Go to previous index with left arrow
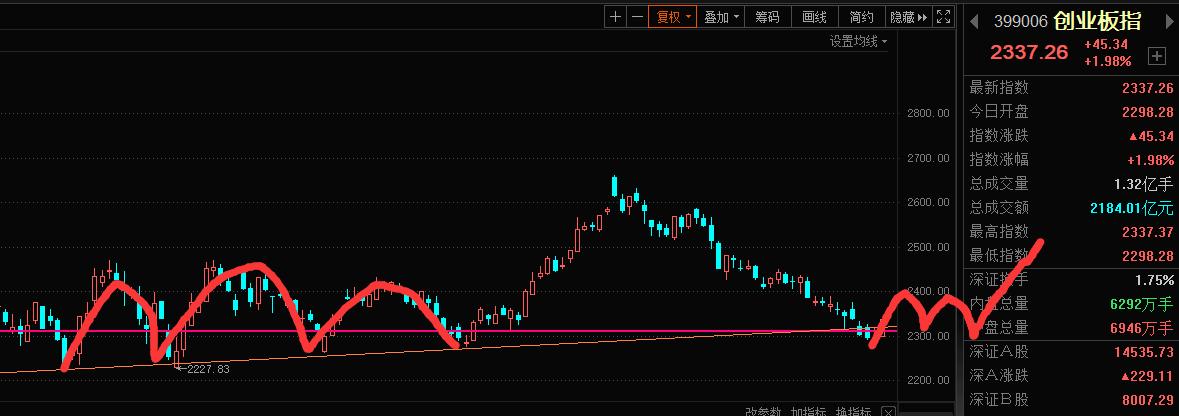This screenshot has height=416, width=1179. point(974,21)
